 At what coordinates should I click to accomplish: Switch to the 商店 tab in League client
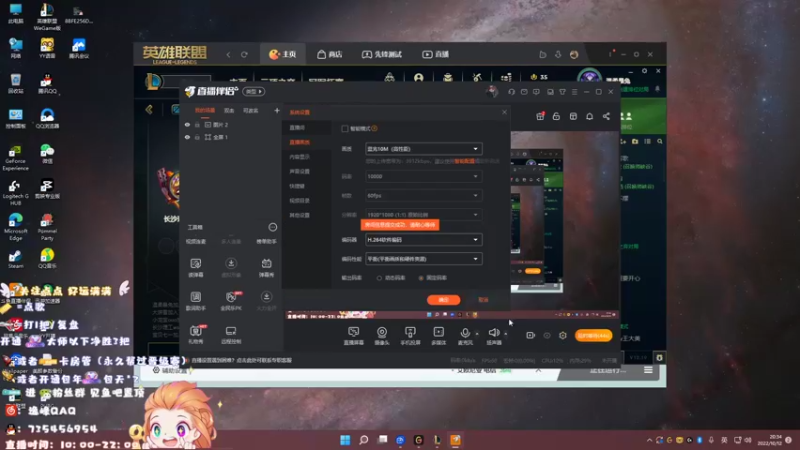[x=330, y=54]
